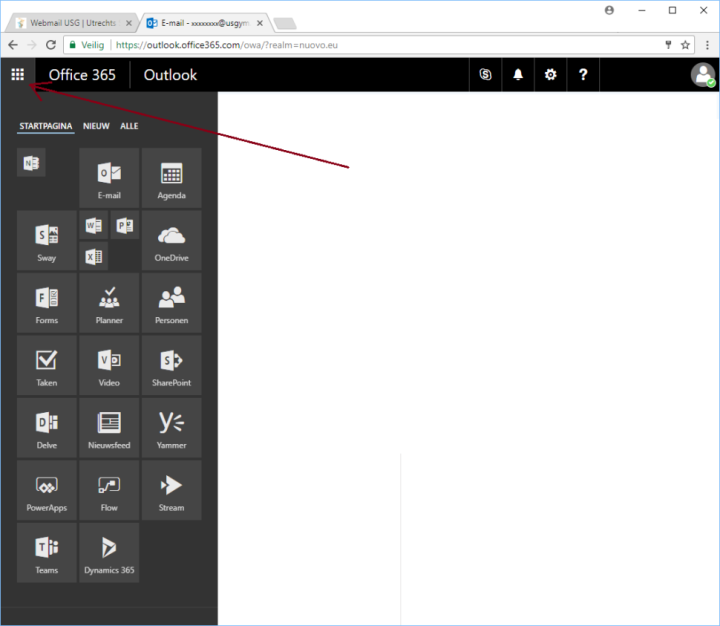Open the Chrome menu three dots

pos(707,45)
